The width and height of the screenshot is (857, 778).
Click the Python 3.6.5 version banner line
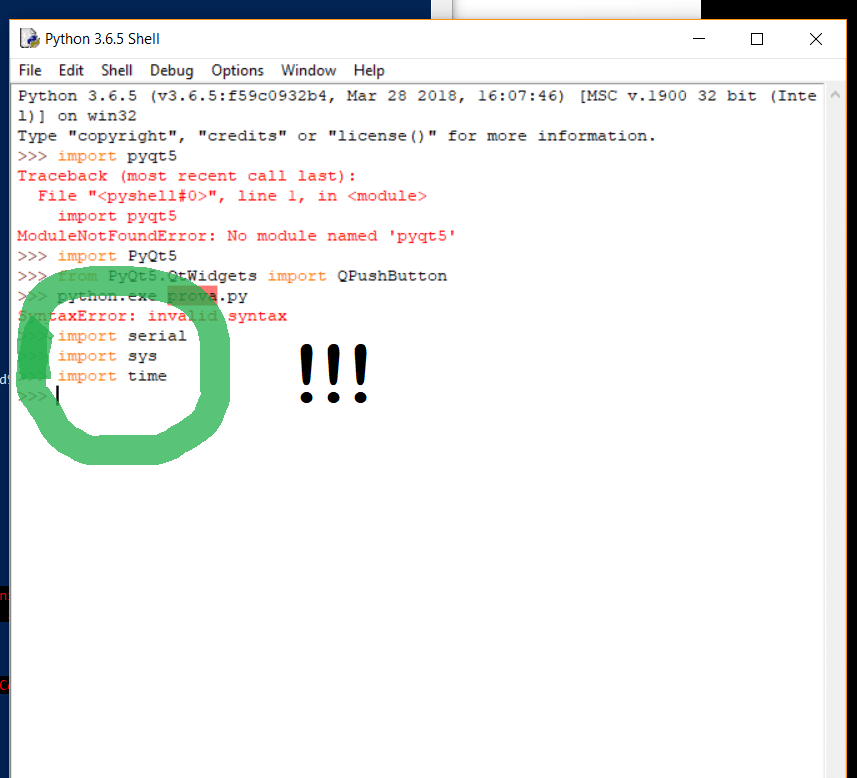click(417, 96)
